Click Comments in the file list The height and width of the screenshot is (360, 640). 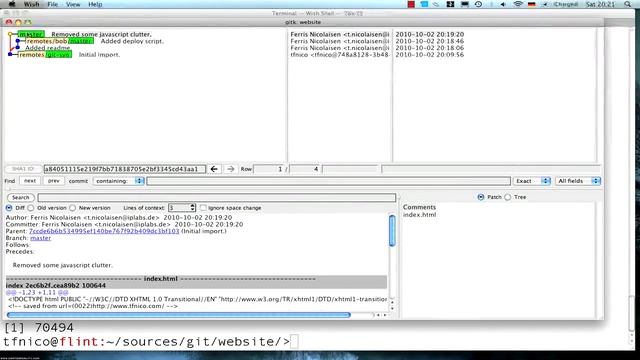pyautogui.click(x=419, y=207)
